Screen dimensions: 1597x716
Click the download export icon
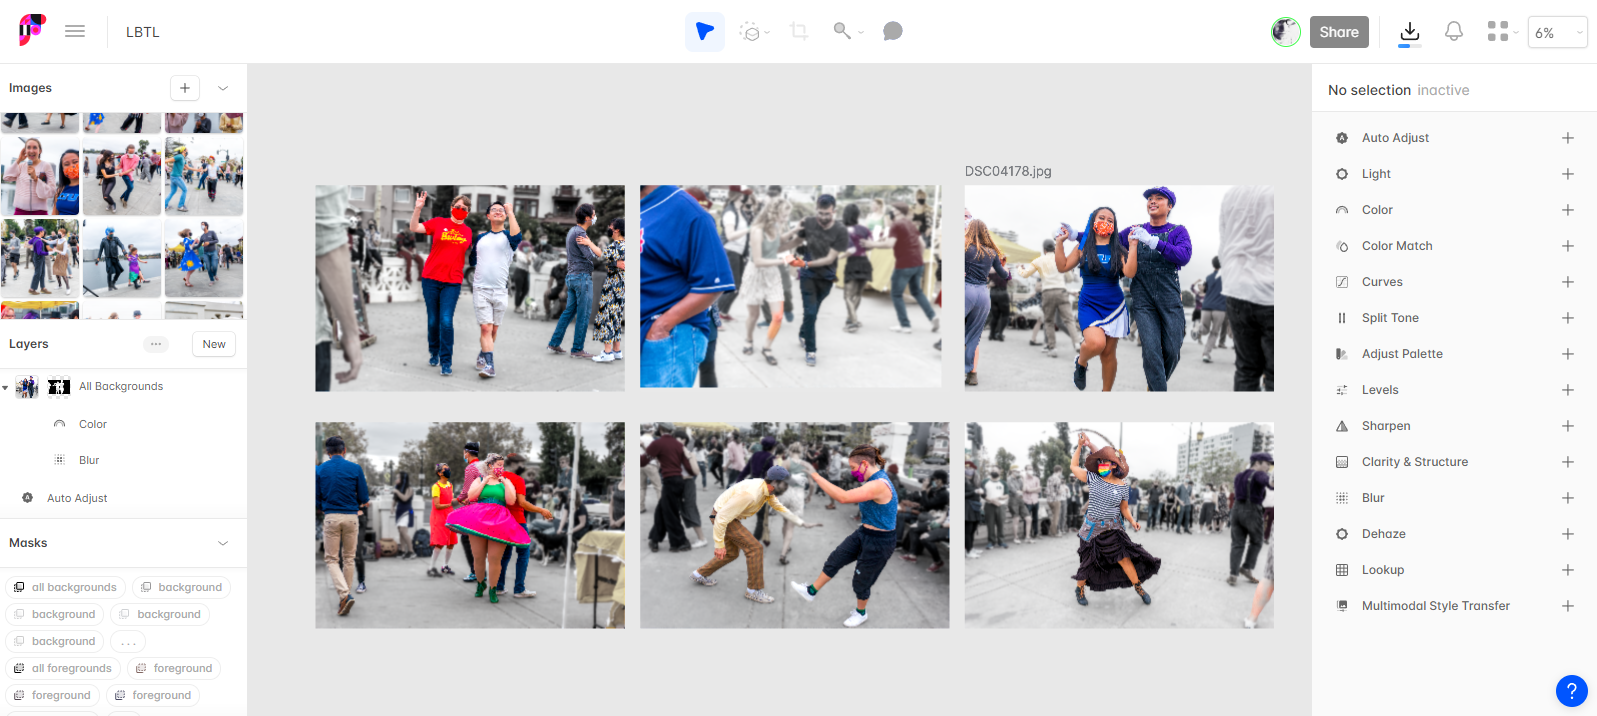pos(1409,32)
